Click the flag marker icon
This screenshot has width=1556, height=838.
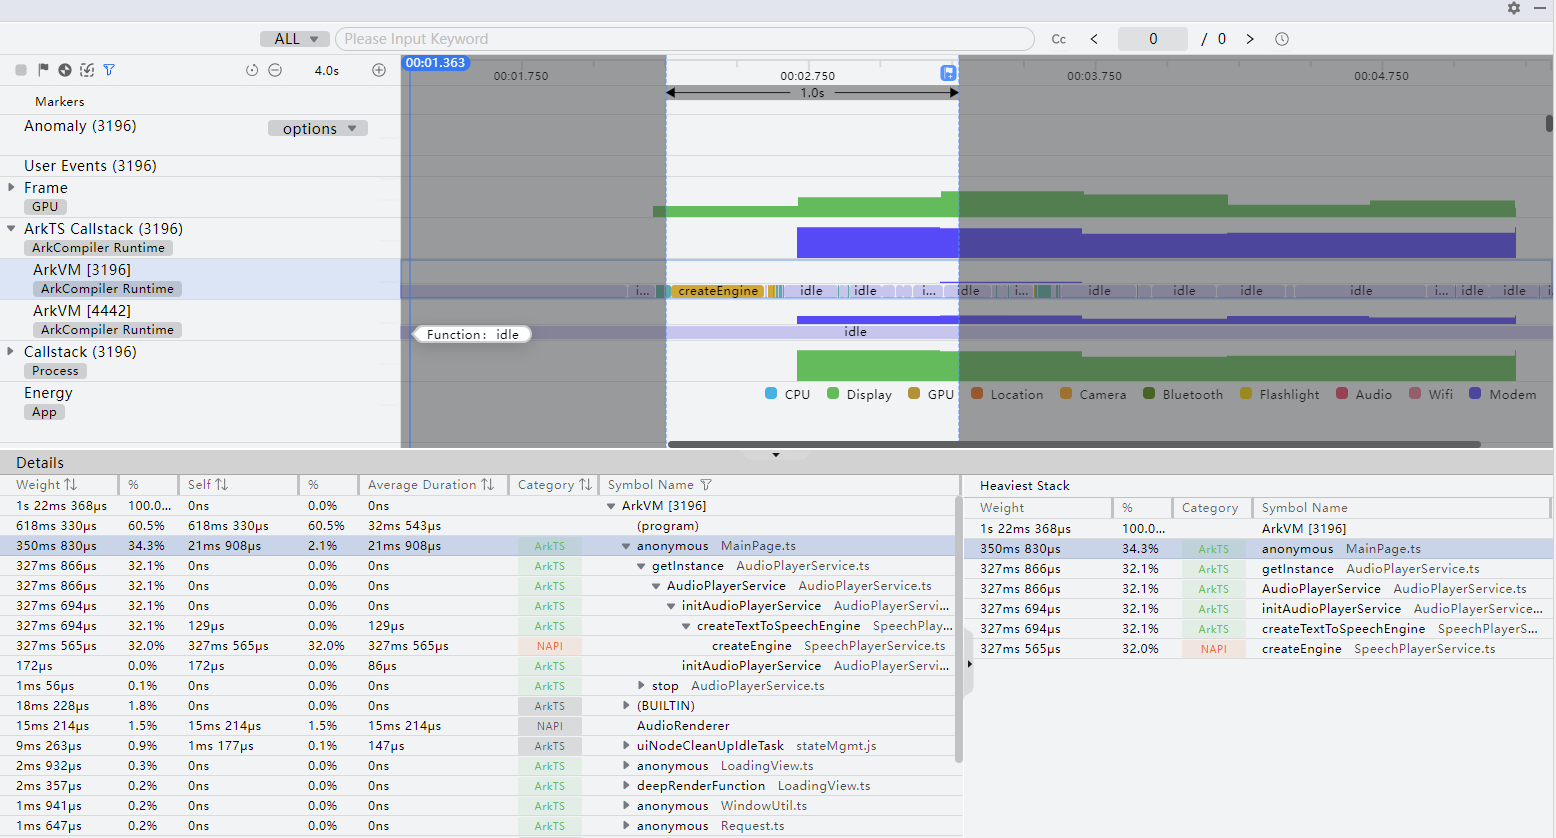[x=43, y=70]
